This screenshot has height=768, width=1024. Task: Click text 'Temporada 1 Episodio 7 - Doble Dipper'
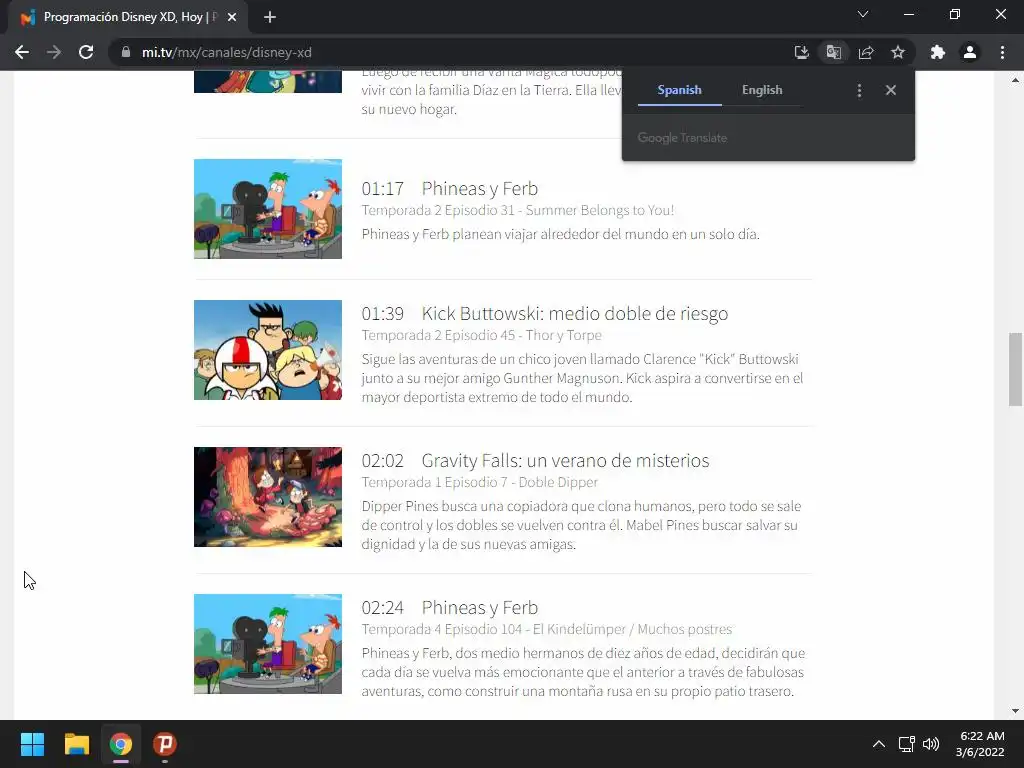click(x=480, y=482)
